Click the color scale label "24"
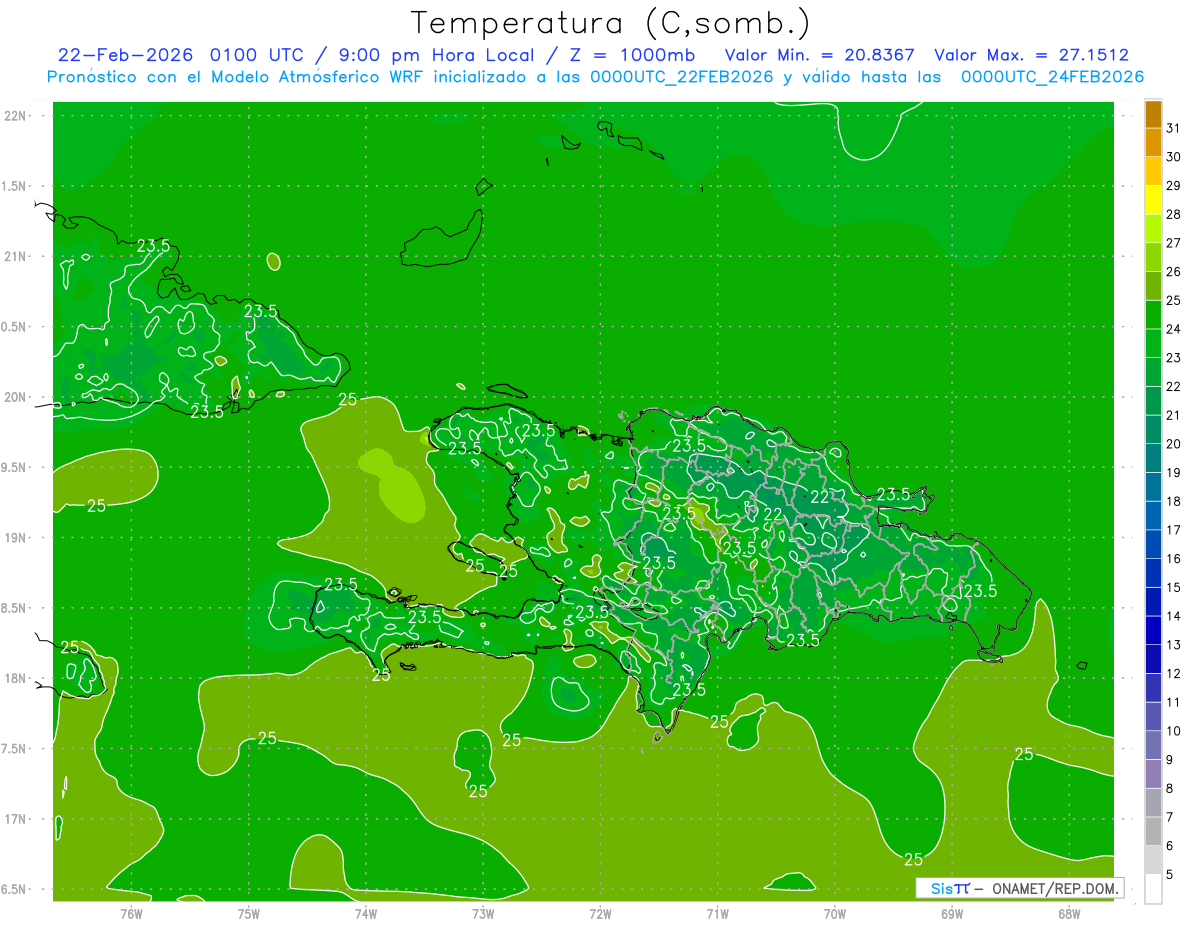The width and height of the screenshot is (1200, 927). pos(1174,329)
